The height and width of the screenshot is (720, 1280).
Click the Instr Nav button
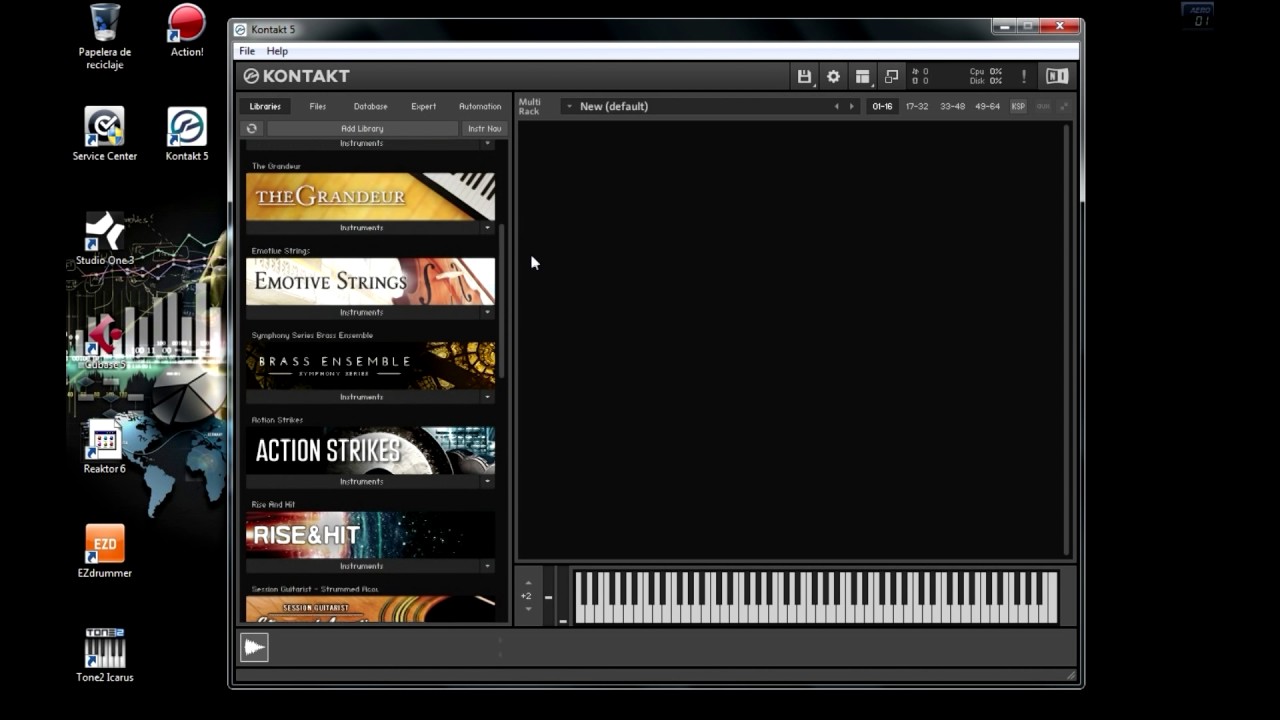click(485, 128)
